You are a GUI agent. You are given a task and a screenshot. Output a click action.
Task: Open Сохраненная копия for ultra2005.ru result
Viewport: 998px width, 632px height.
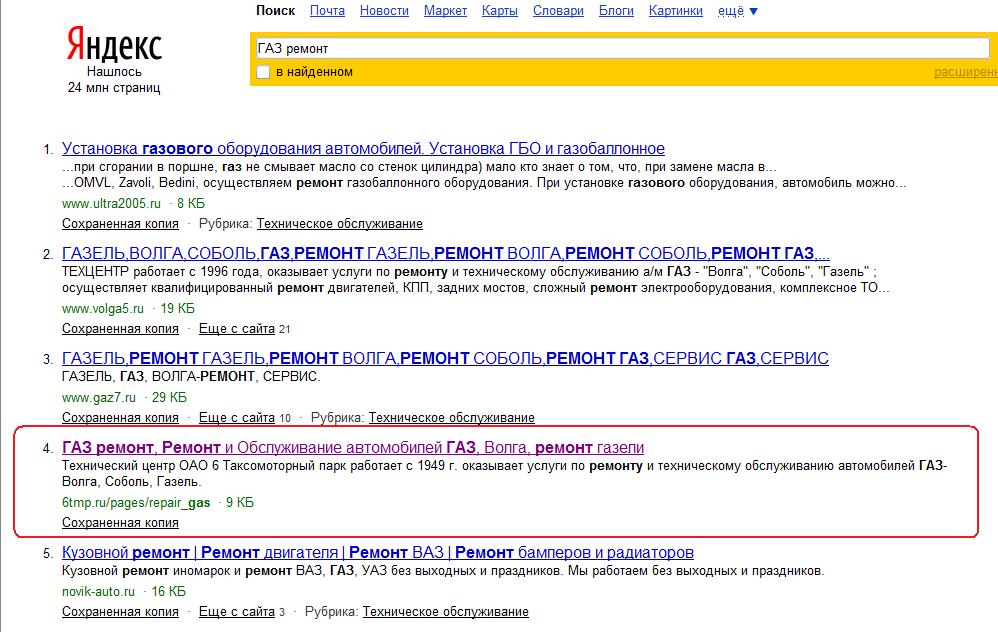[x=120, y=224]
